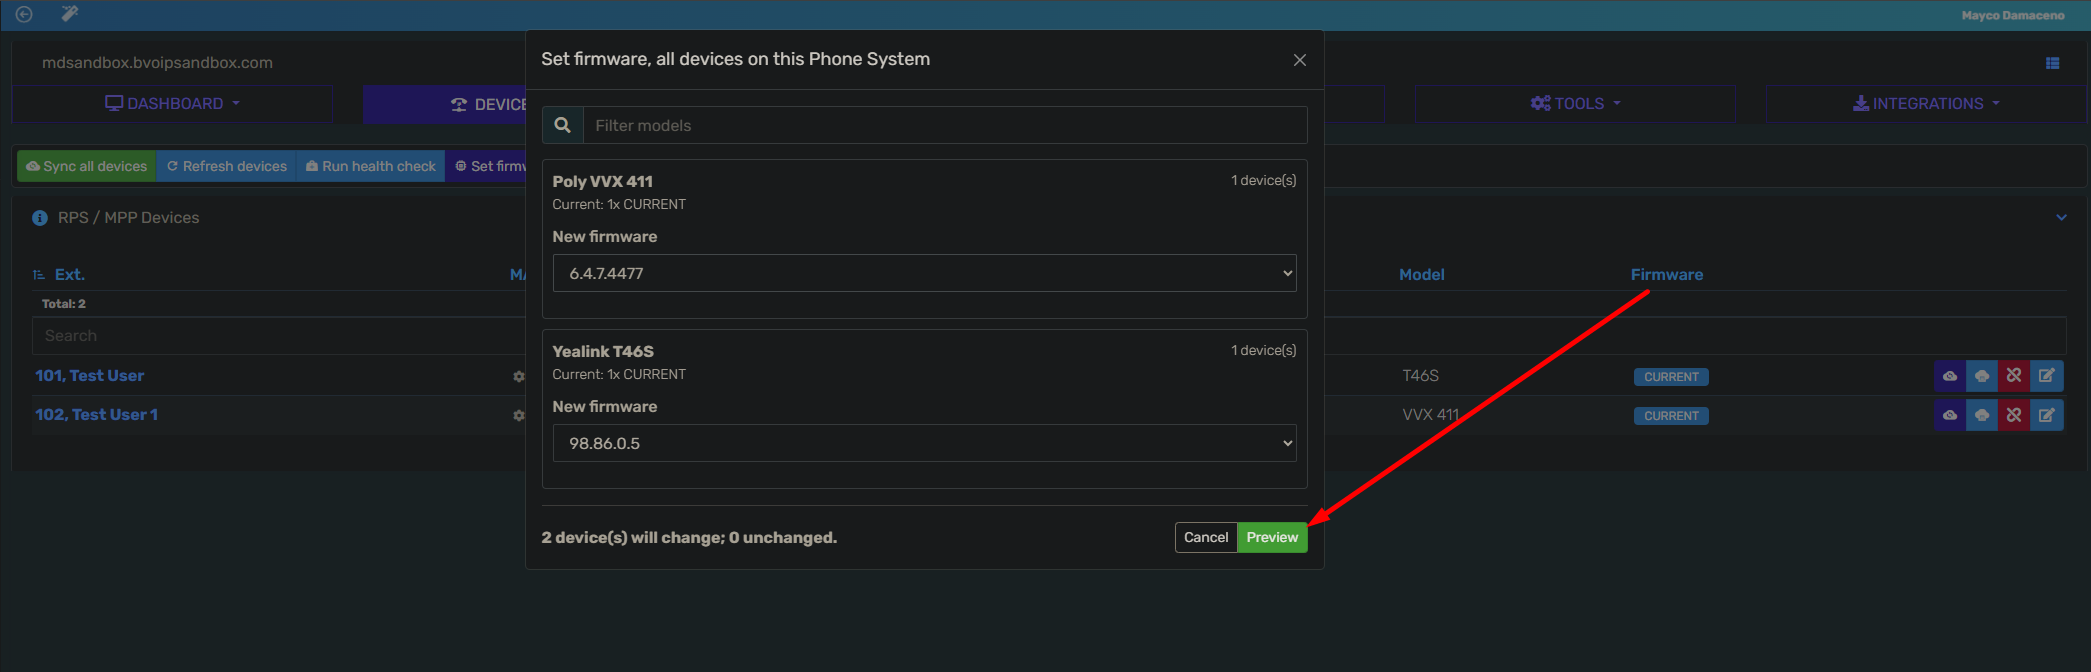
Task: Open Yealink T46S firmware dropdown
Action: tap(924, 443)
